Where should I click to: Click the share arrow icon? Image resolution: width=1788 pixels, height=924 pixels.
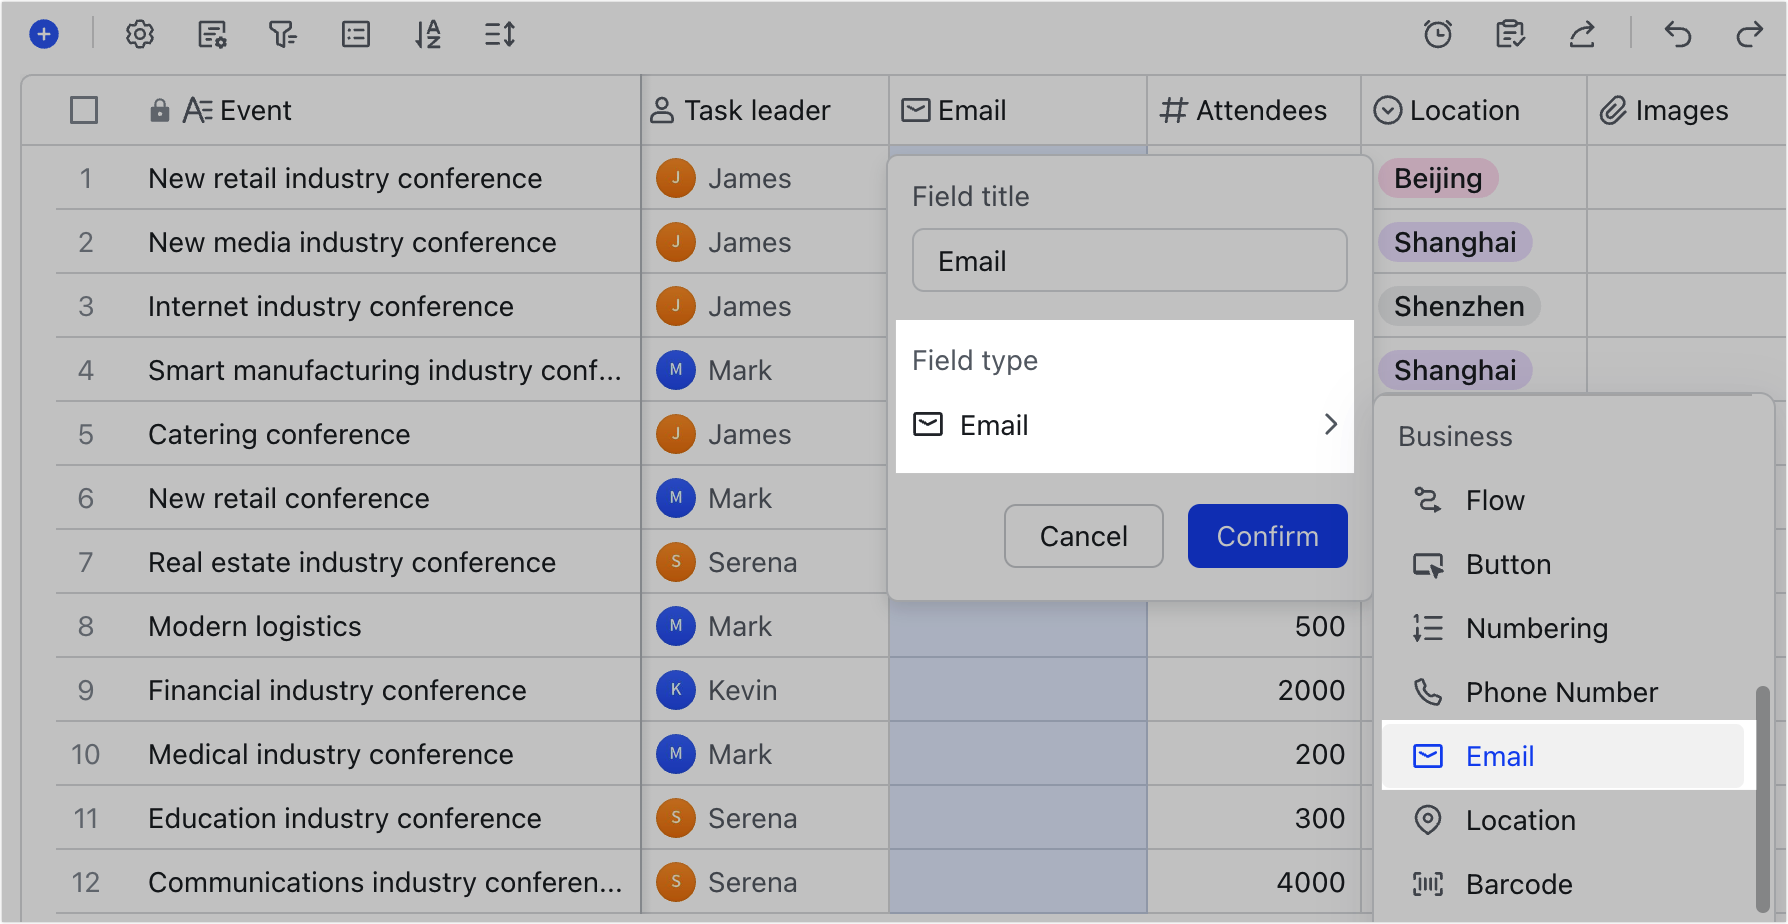tap(1582, 35)
